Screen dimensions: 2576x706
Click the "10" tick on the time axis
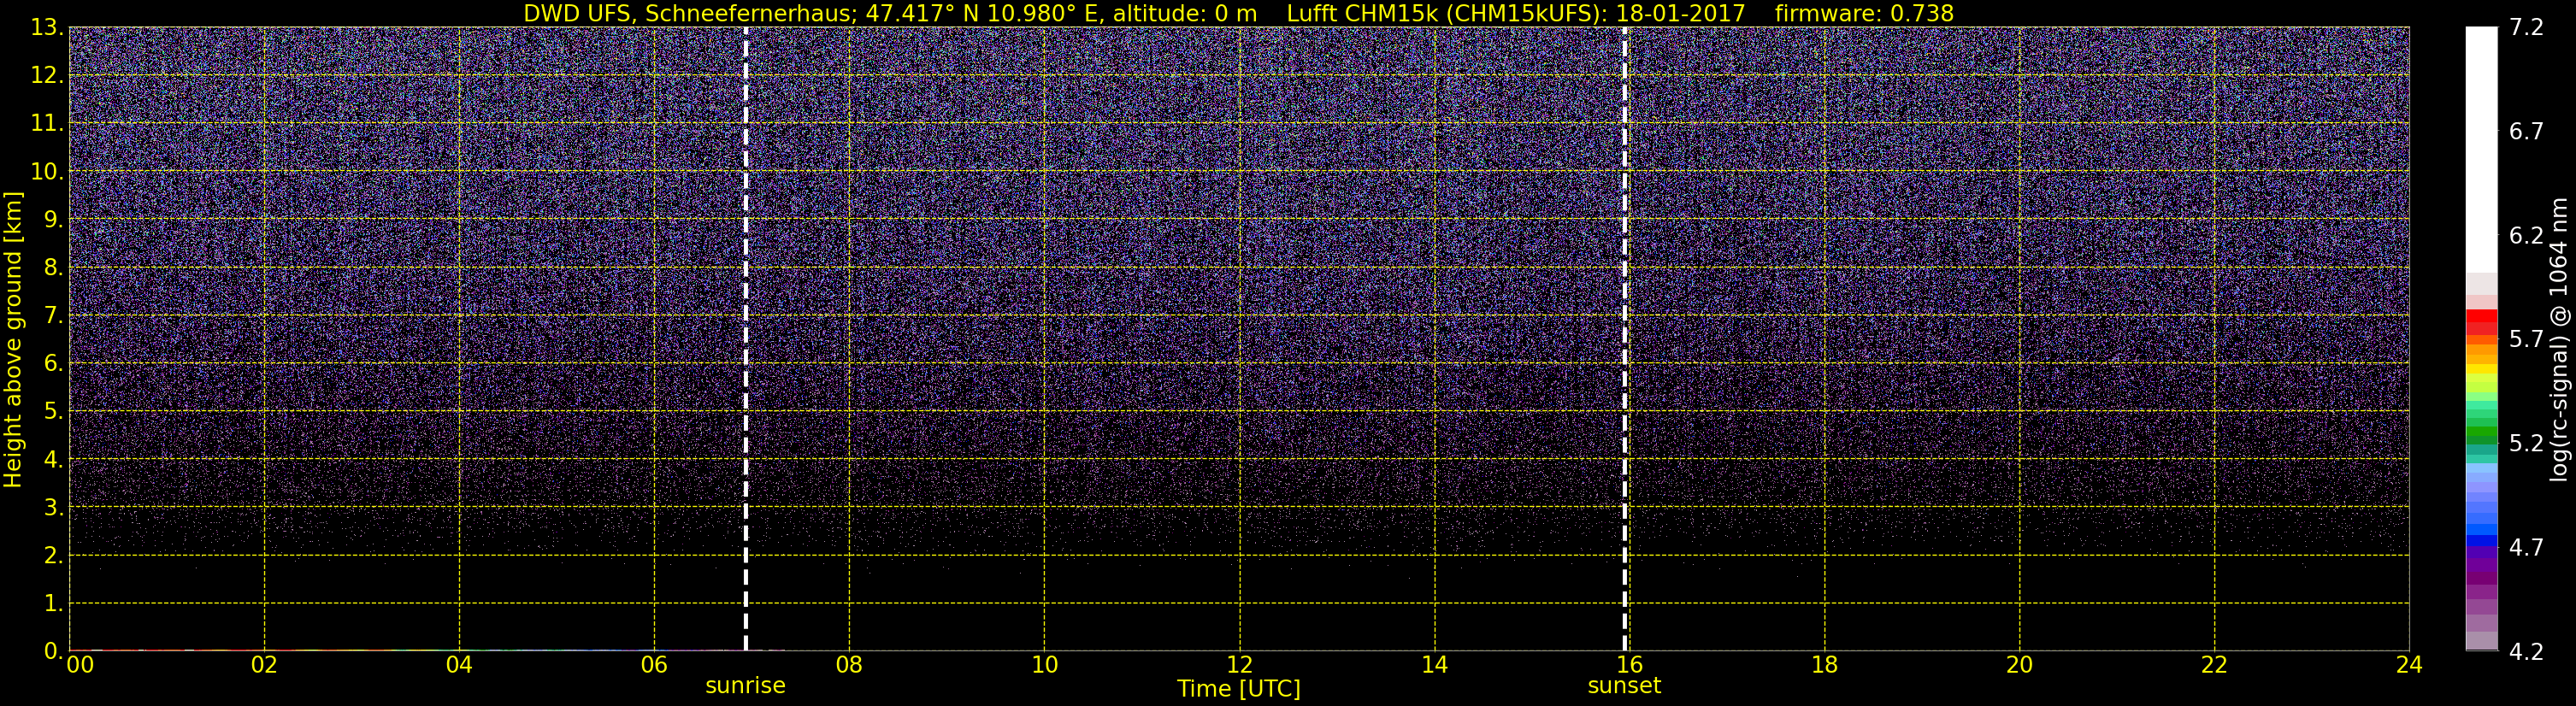[x=1044, y=665]
